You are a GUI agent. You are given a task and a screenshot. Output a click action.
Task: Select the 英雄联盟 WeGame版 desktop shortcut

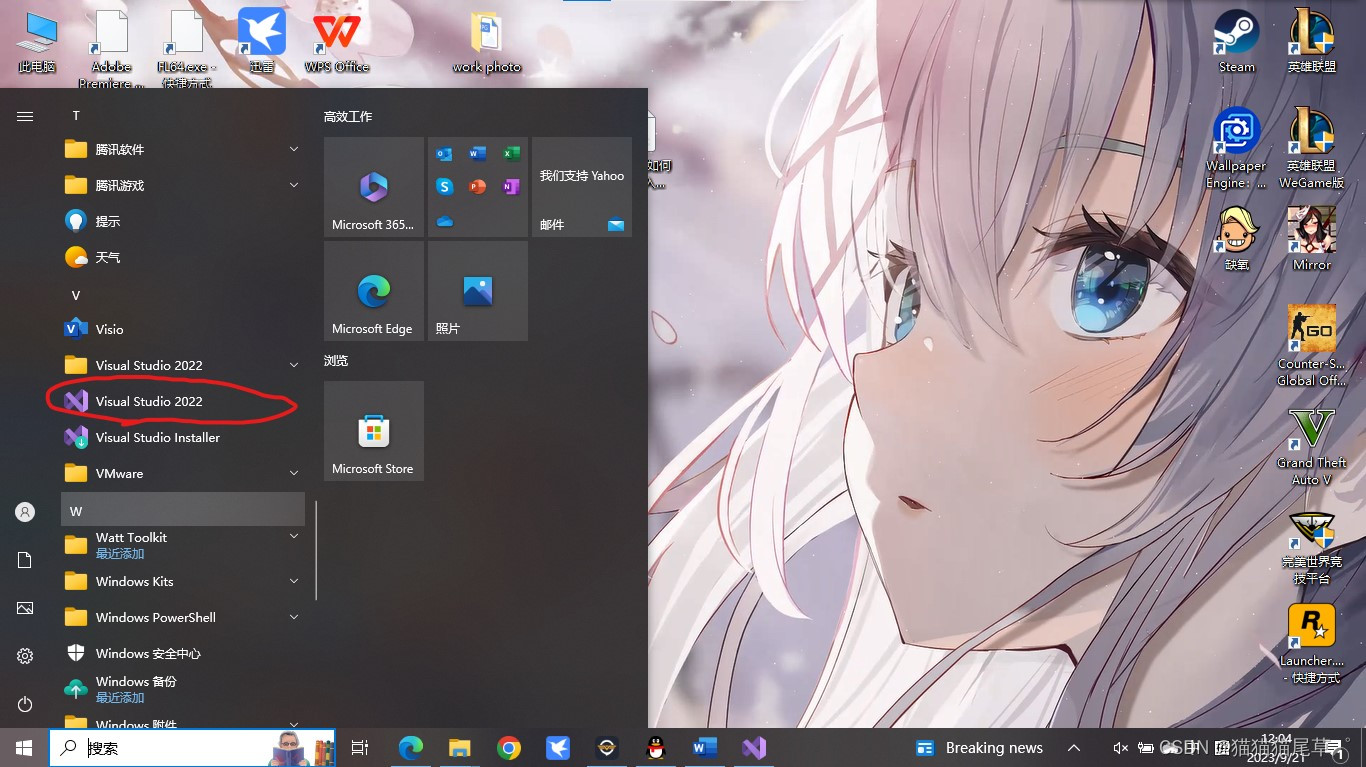(x=1311, y=148)
